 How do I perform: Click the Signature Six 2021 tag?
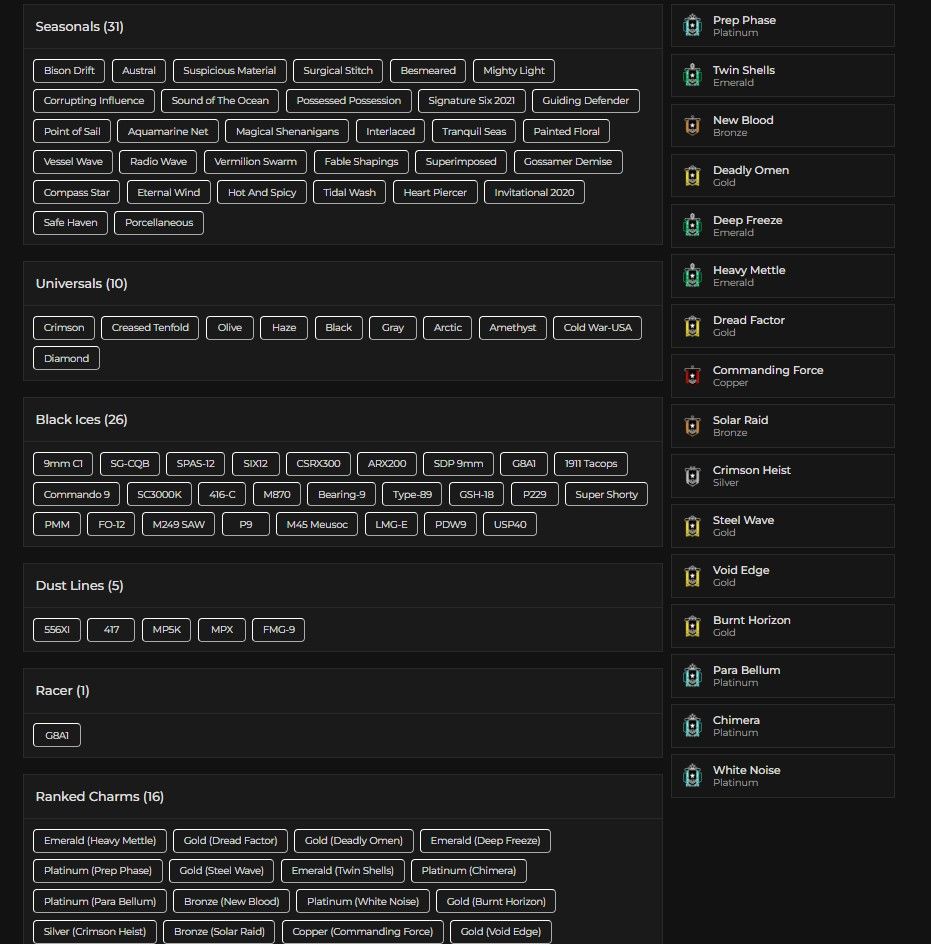(x=472, y=101)
